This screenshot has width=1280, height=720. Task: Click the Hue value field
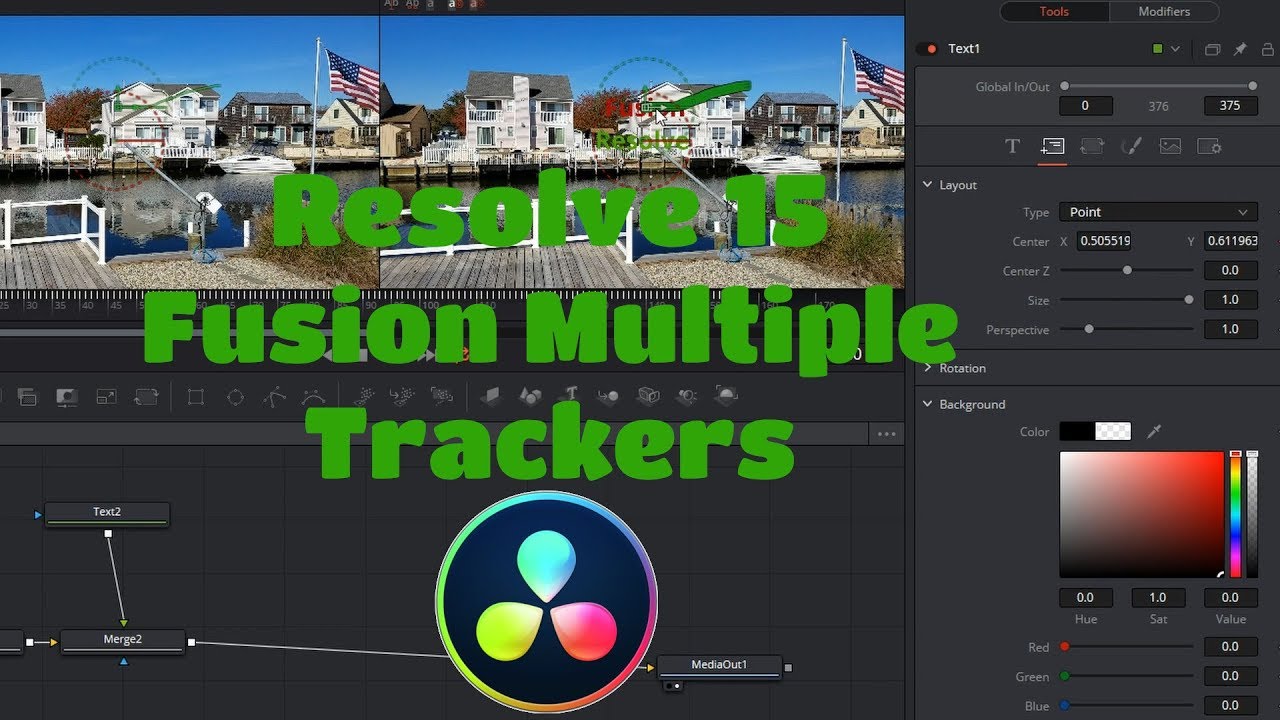pos(1085,597)
